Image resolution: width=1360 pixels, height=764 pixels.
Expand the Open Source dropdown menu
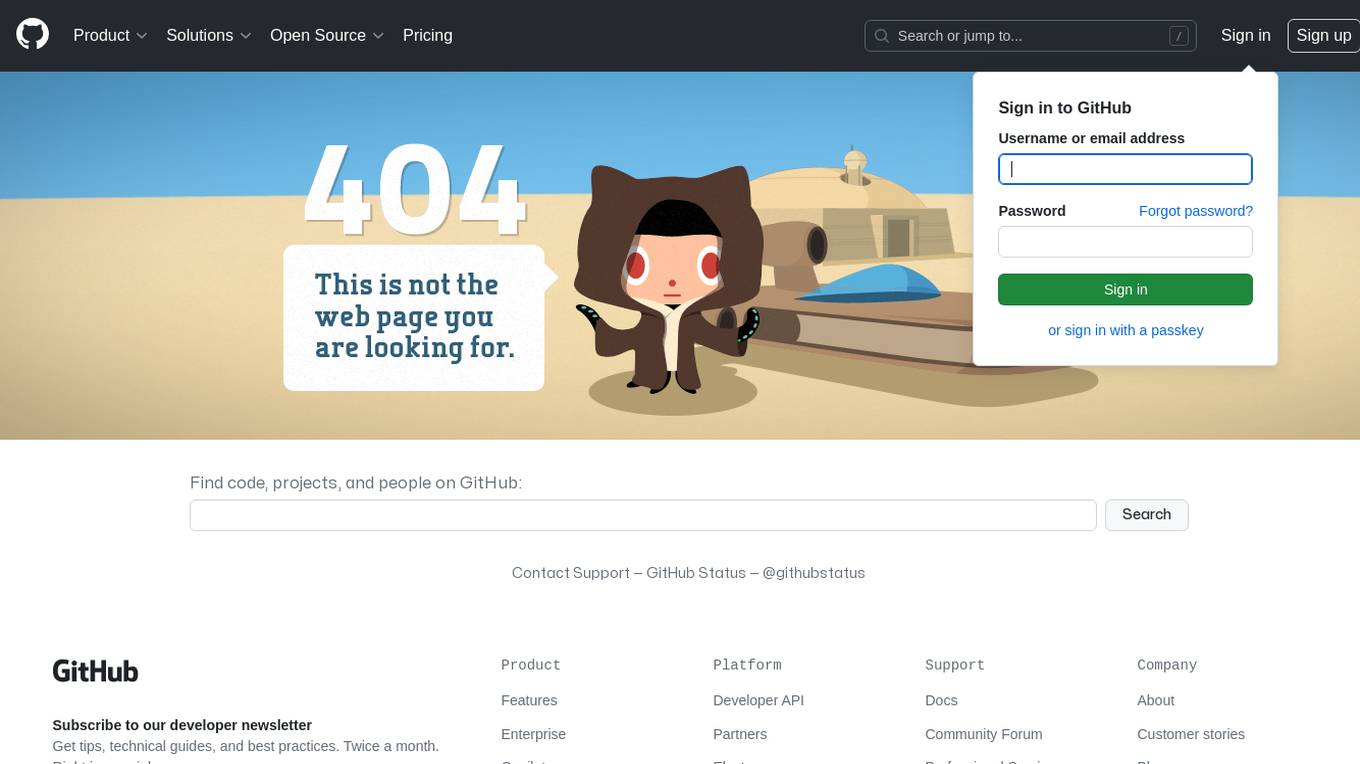coord(327,35)
